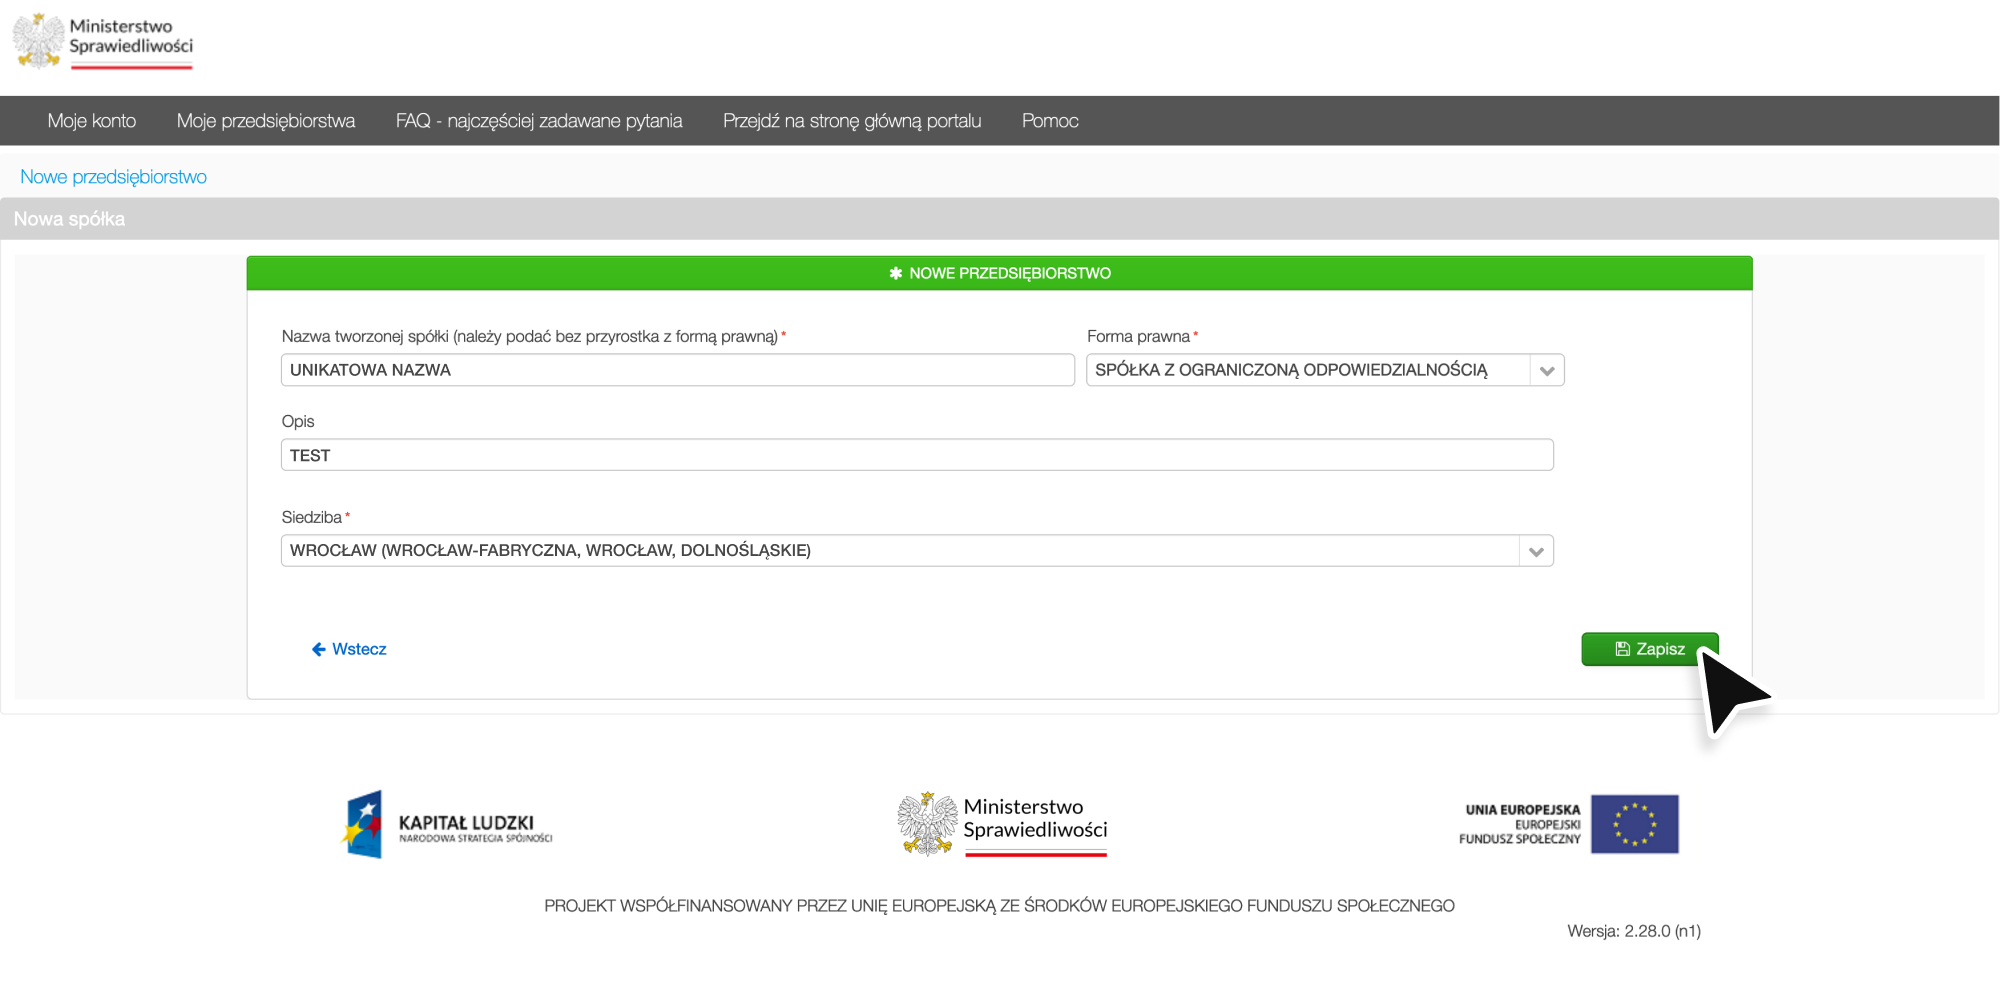Open the Pomoc menu item
The width and height of the screenshot is (2000, 984).
click(x=1050, y=121)
